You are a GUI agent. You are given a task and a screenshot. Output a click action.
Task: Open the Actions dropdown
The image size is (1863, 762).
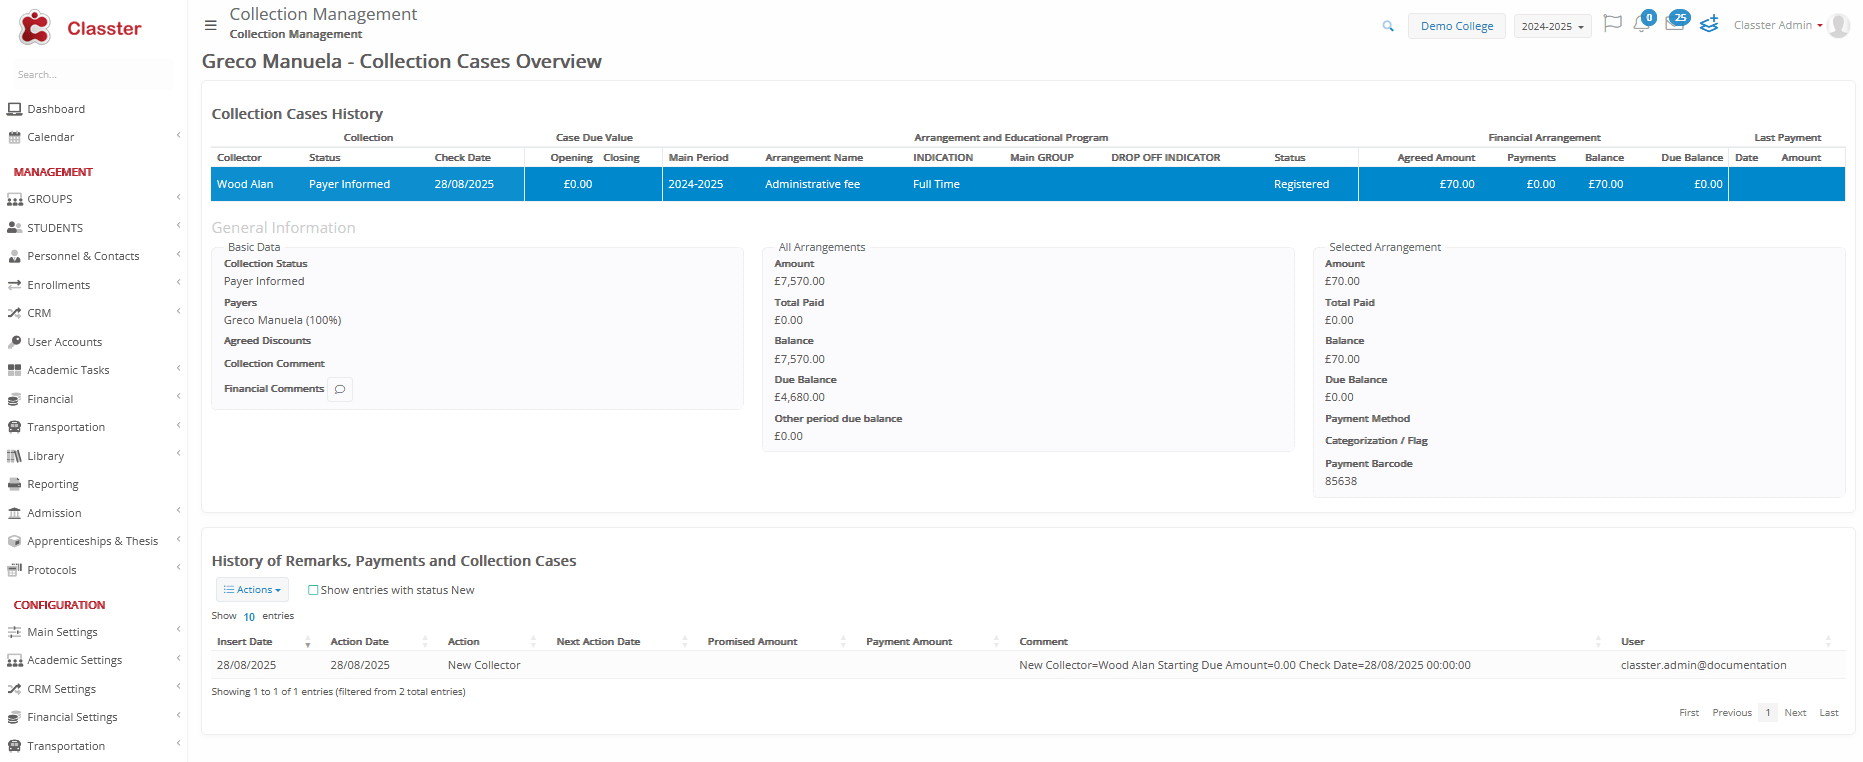click(x=252, y=590)
